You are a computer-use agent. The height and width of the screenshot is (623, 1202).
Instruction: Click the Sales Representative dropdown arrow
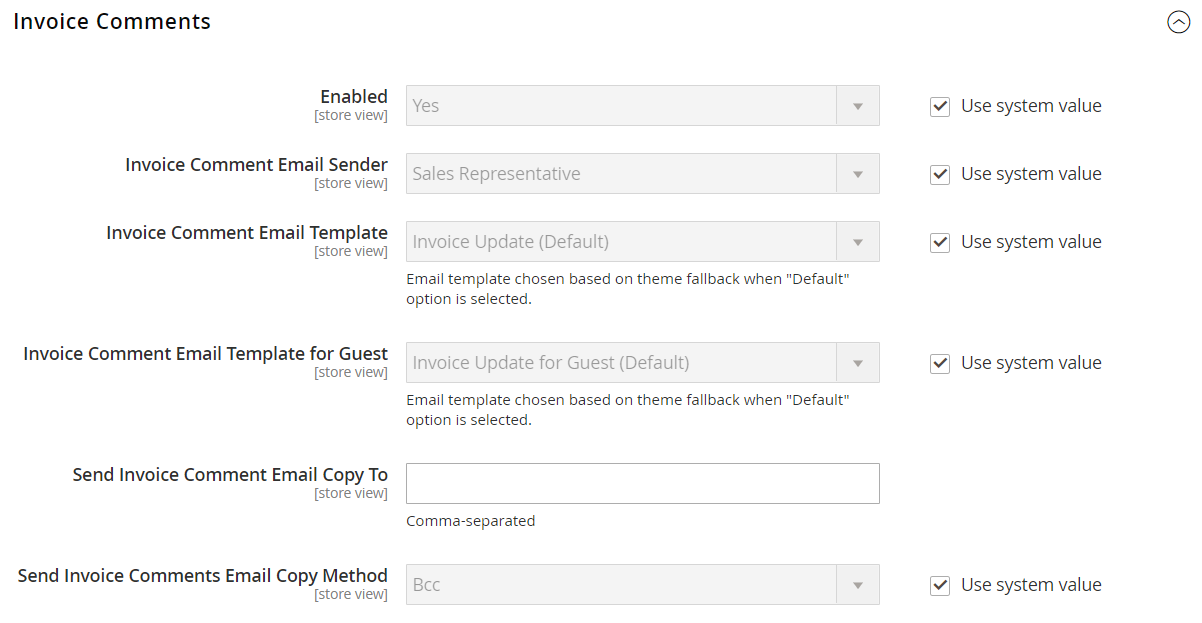(x=857, y=174)
